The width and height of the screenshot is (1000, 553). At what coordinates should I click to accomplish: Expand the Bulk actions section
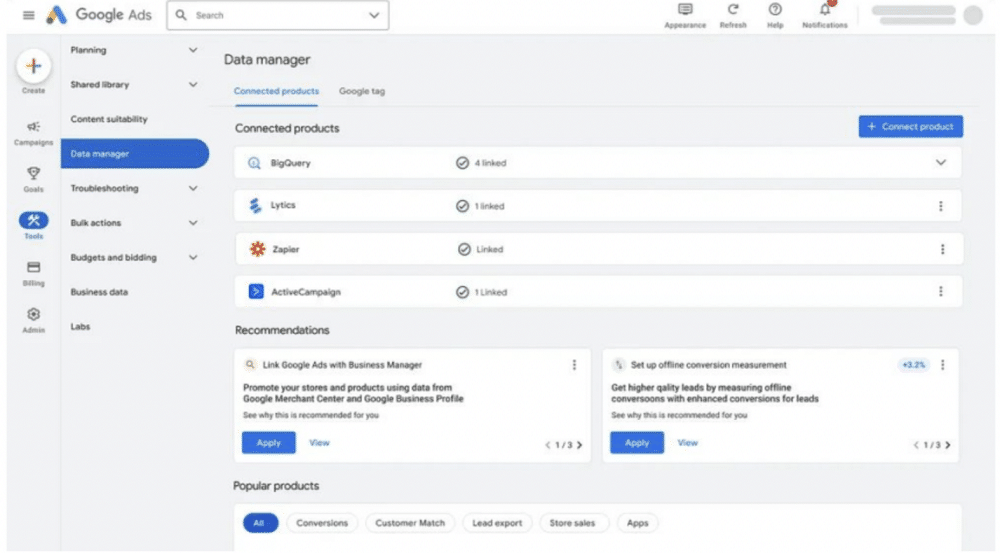[193, 223]
